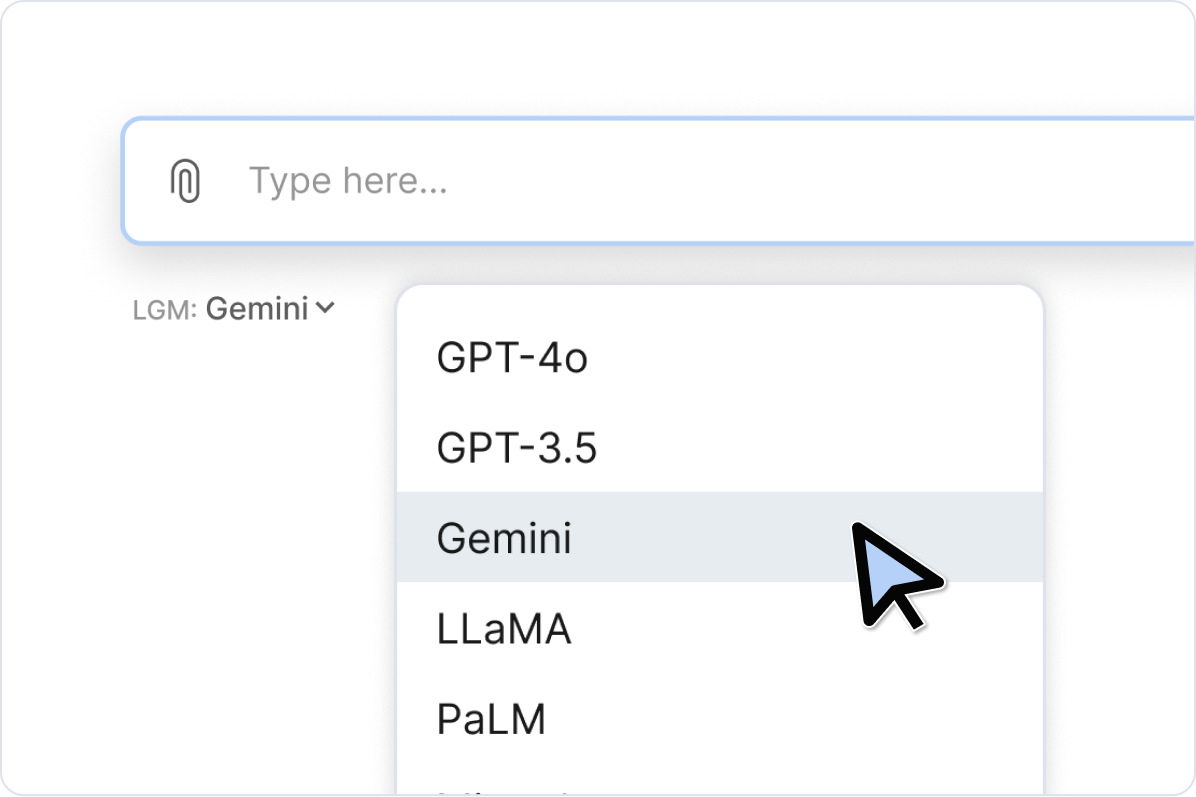
Task: Click the paperclip attachment icon
Action: click(185, 182)
